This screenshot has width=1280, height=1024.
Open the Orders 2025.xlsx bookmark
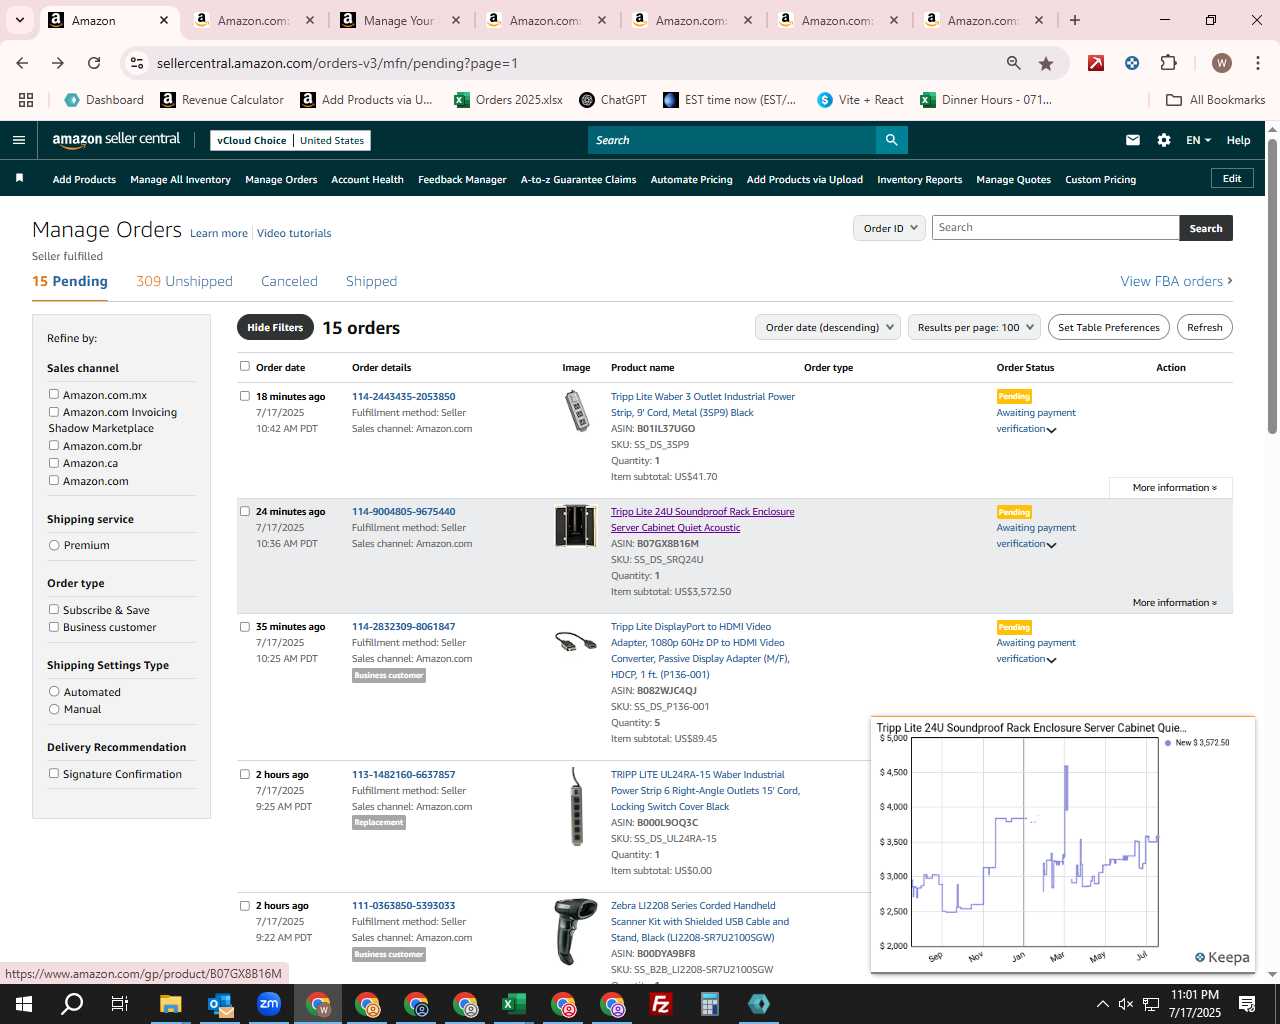508,100
